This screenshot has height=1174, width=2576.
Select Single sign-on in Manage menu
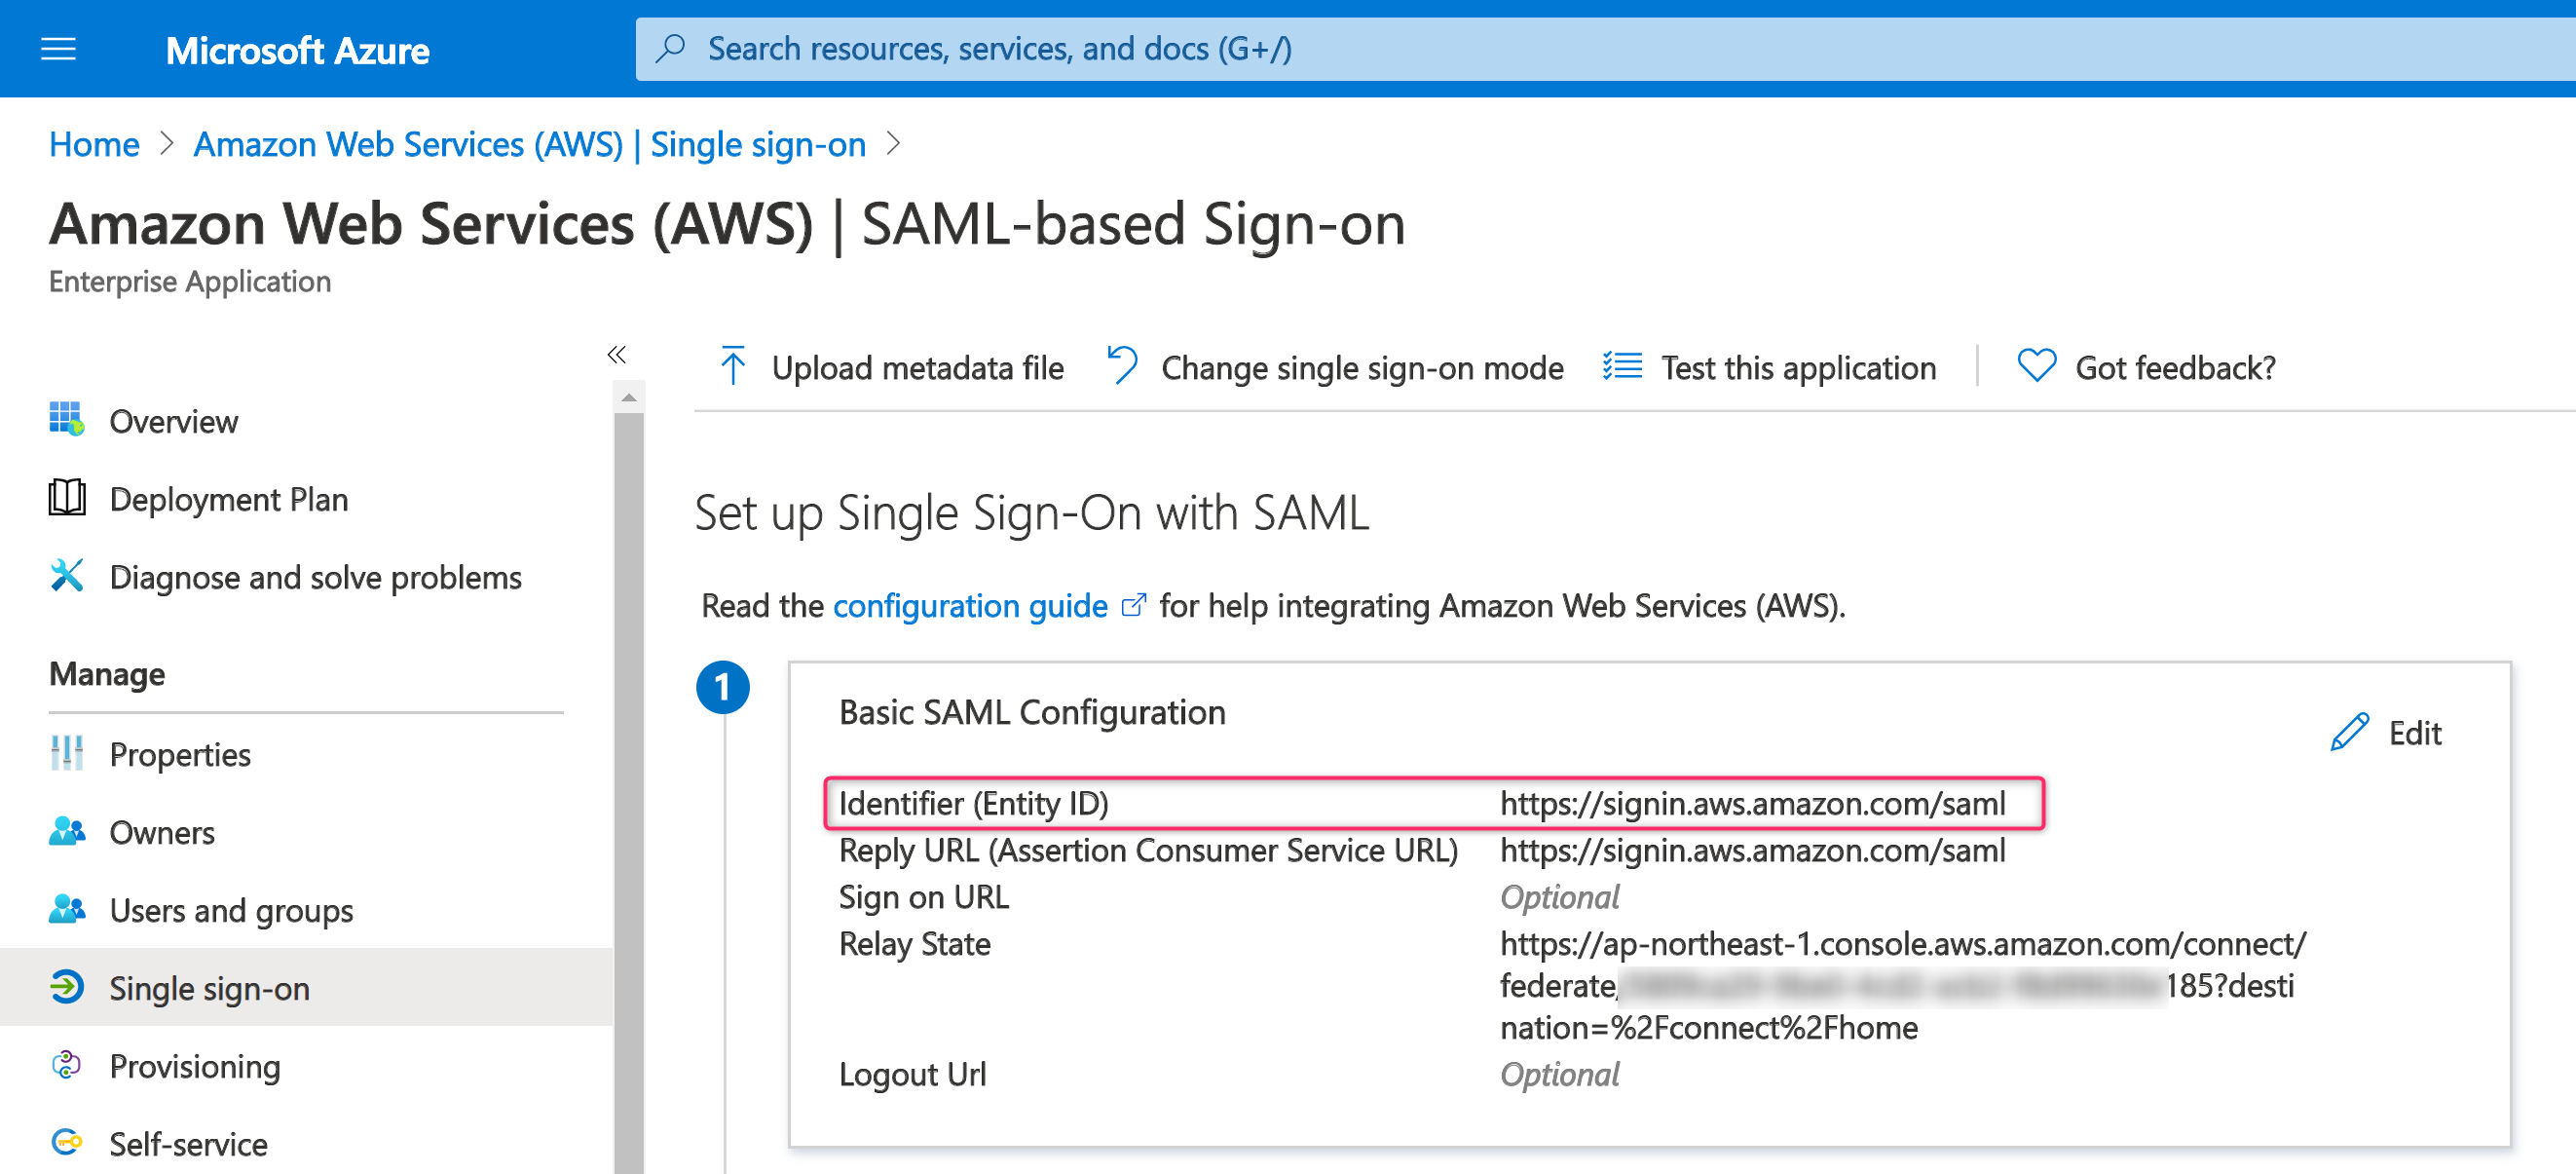pyautogui.click(x=209, y=988)
